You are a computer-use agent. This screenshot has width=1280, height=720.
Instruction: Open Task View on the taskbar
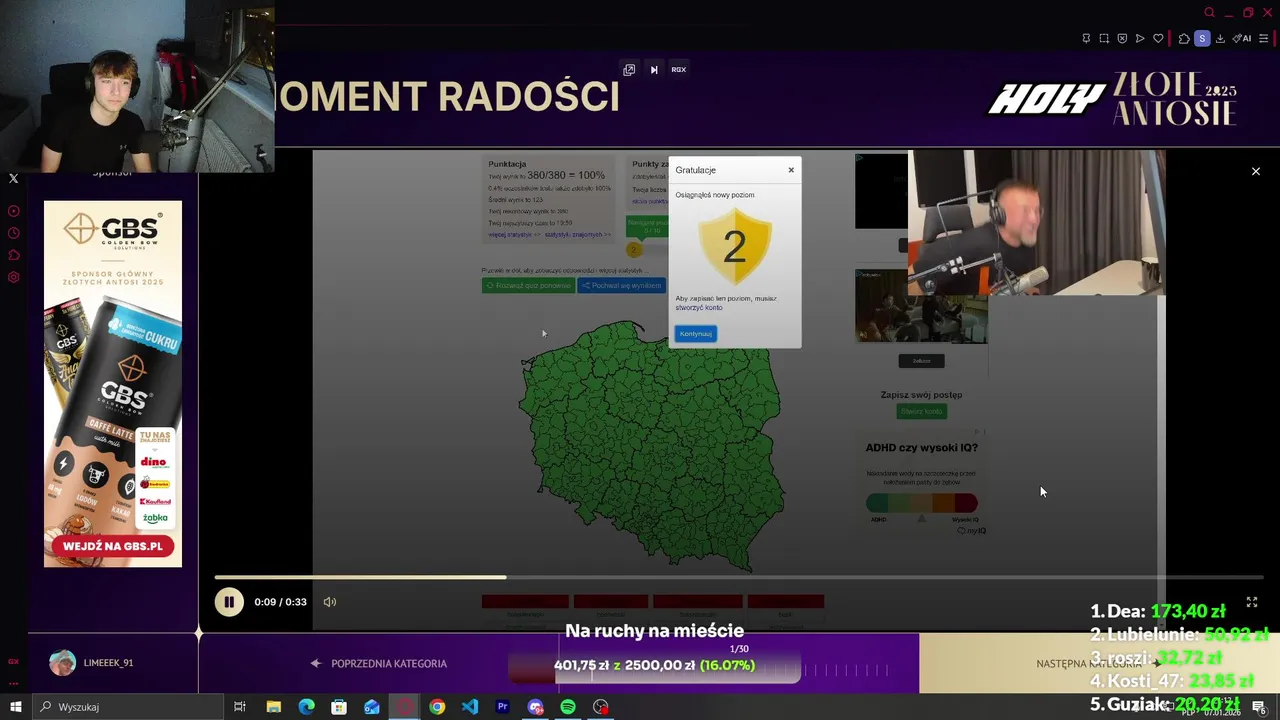240,707
